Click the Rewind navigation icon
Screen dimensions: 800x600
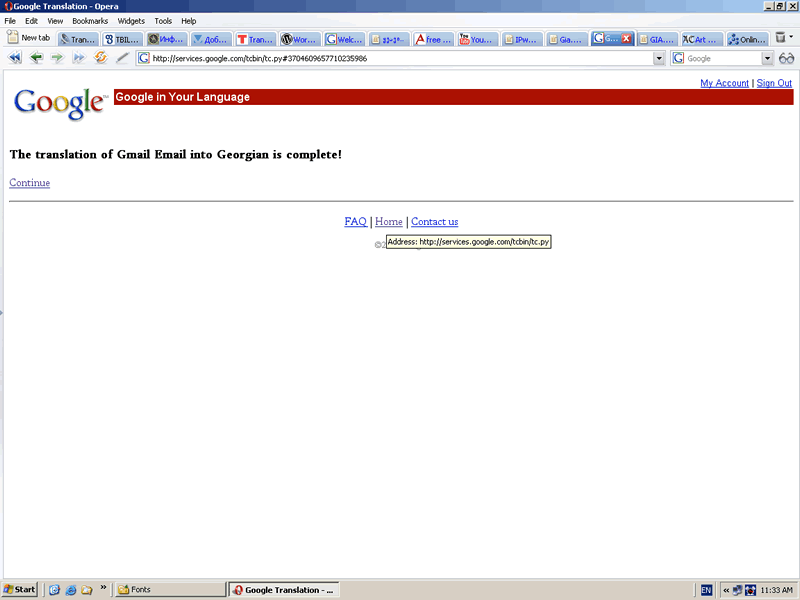(15, 58)
